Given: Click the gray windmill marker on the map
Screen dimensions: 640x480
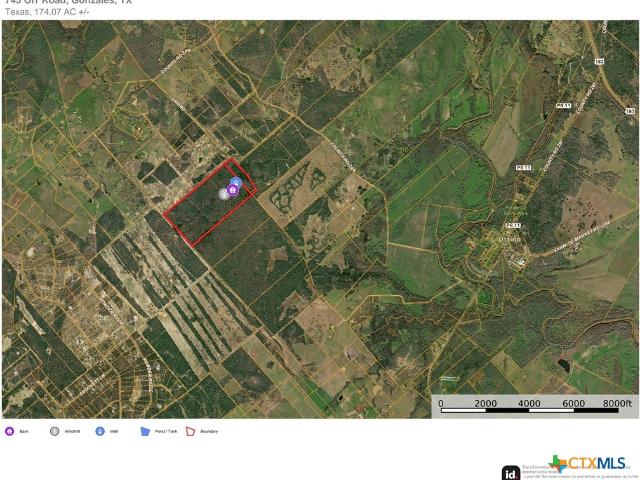Looking at the screenshot, I should click(x=224, y=194).
